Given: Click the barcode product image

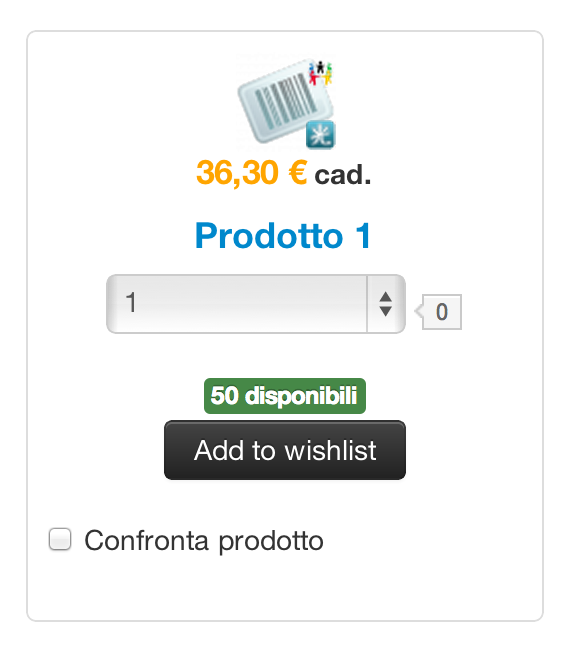Looking at the screenshot, I should pos(286,102).
